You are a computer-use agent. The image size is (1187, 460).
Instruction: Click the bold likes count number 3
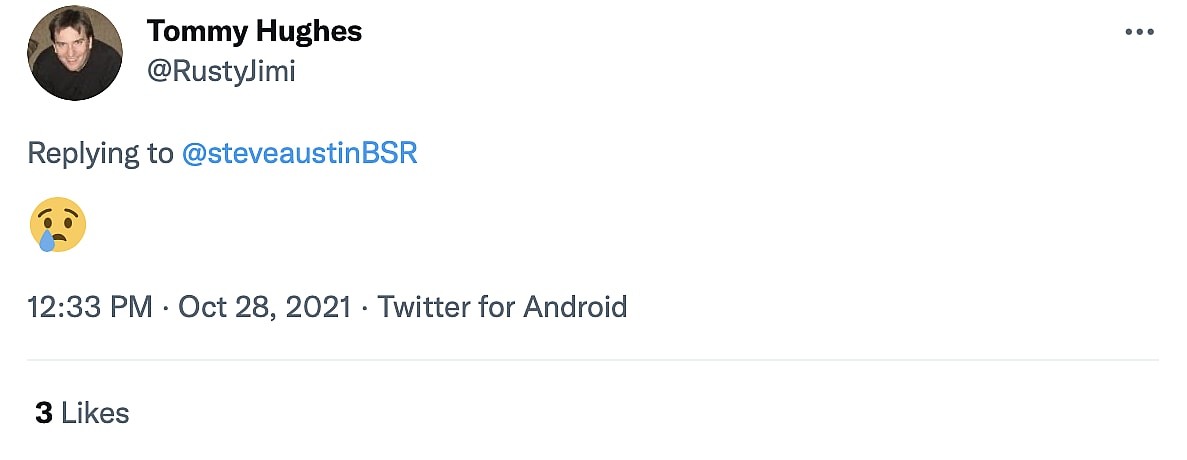[x=43, y=412]
